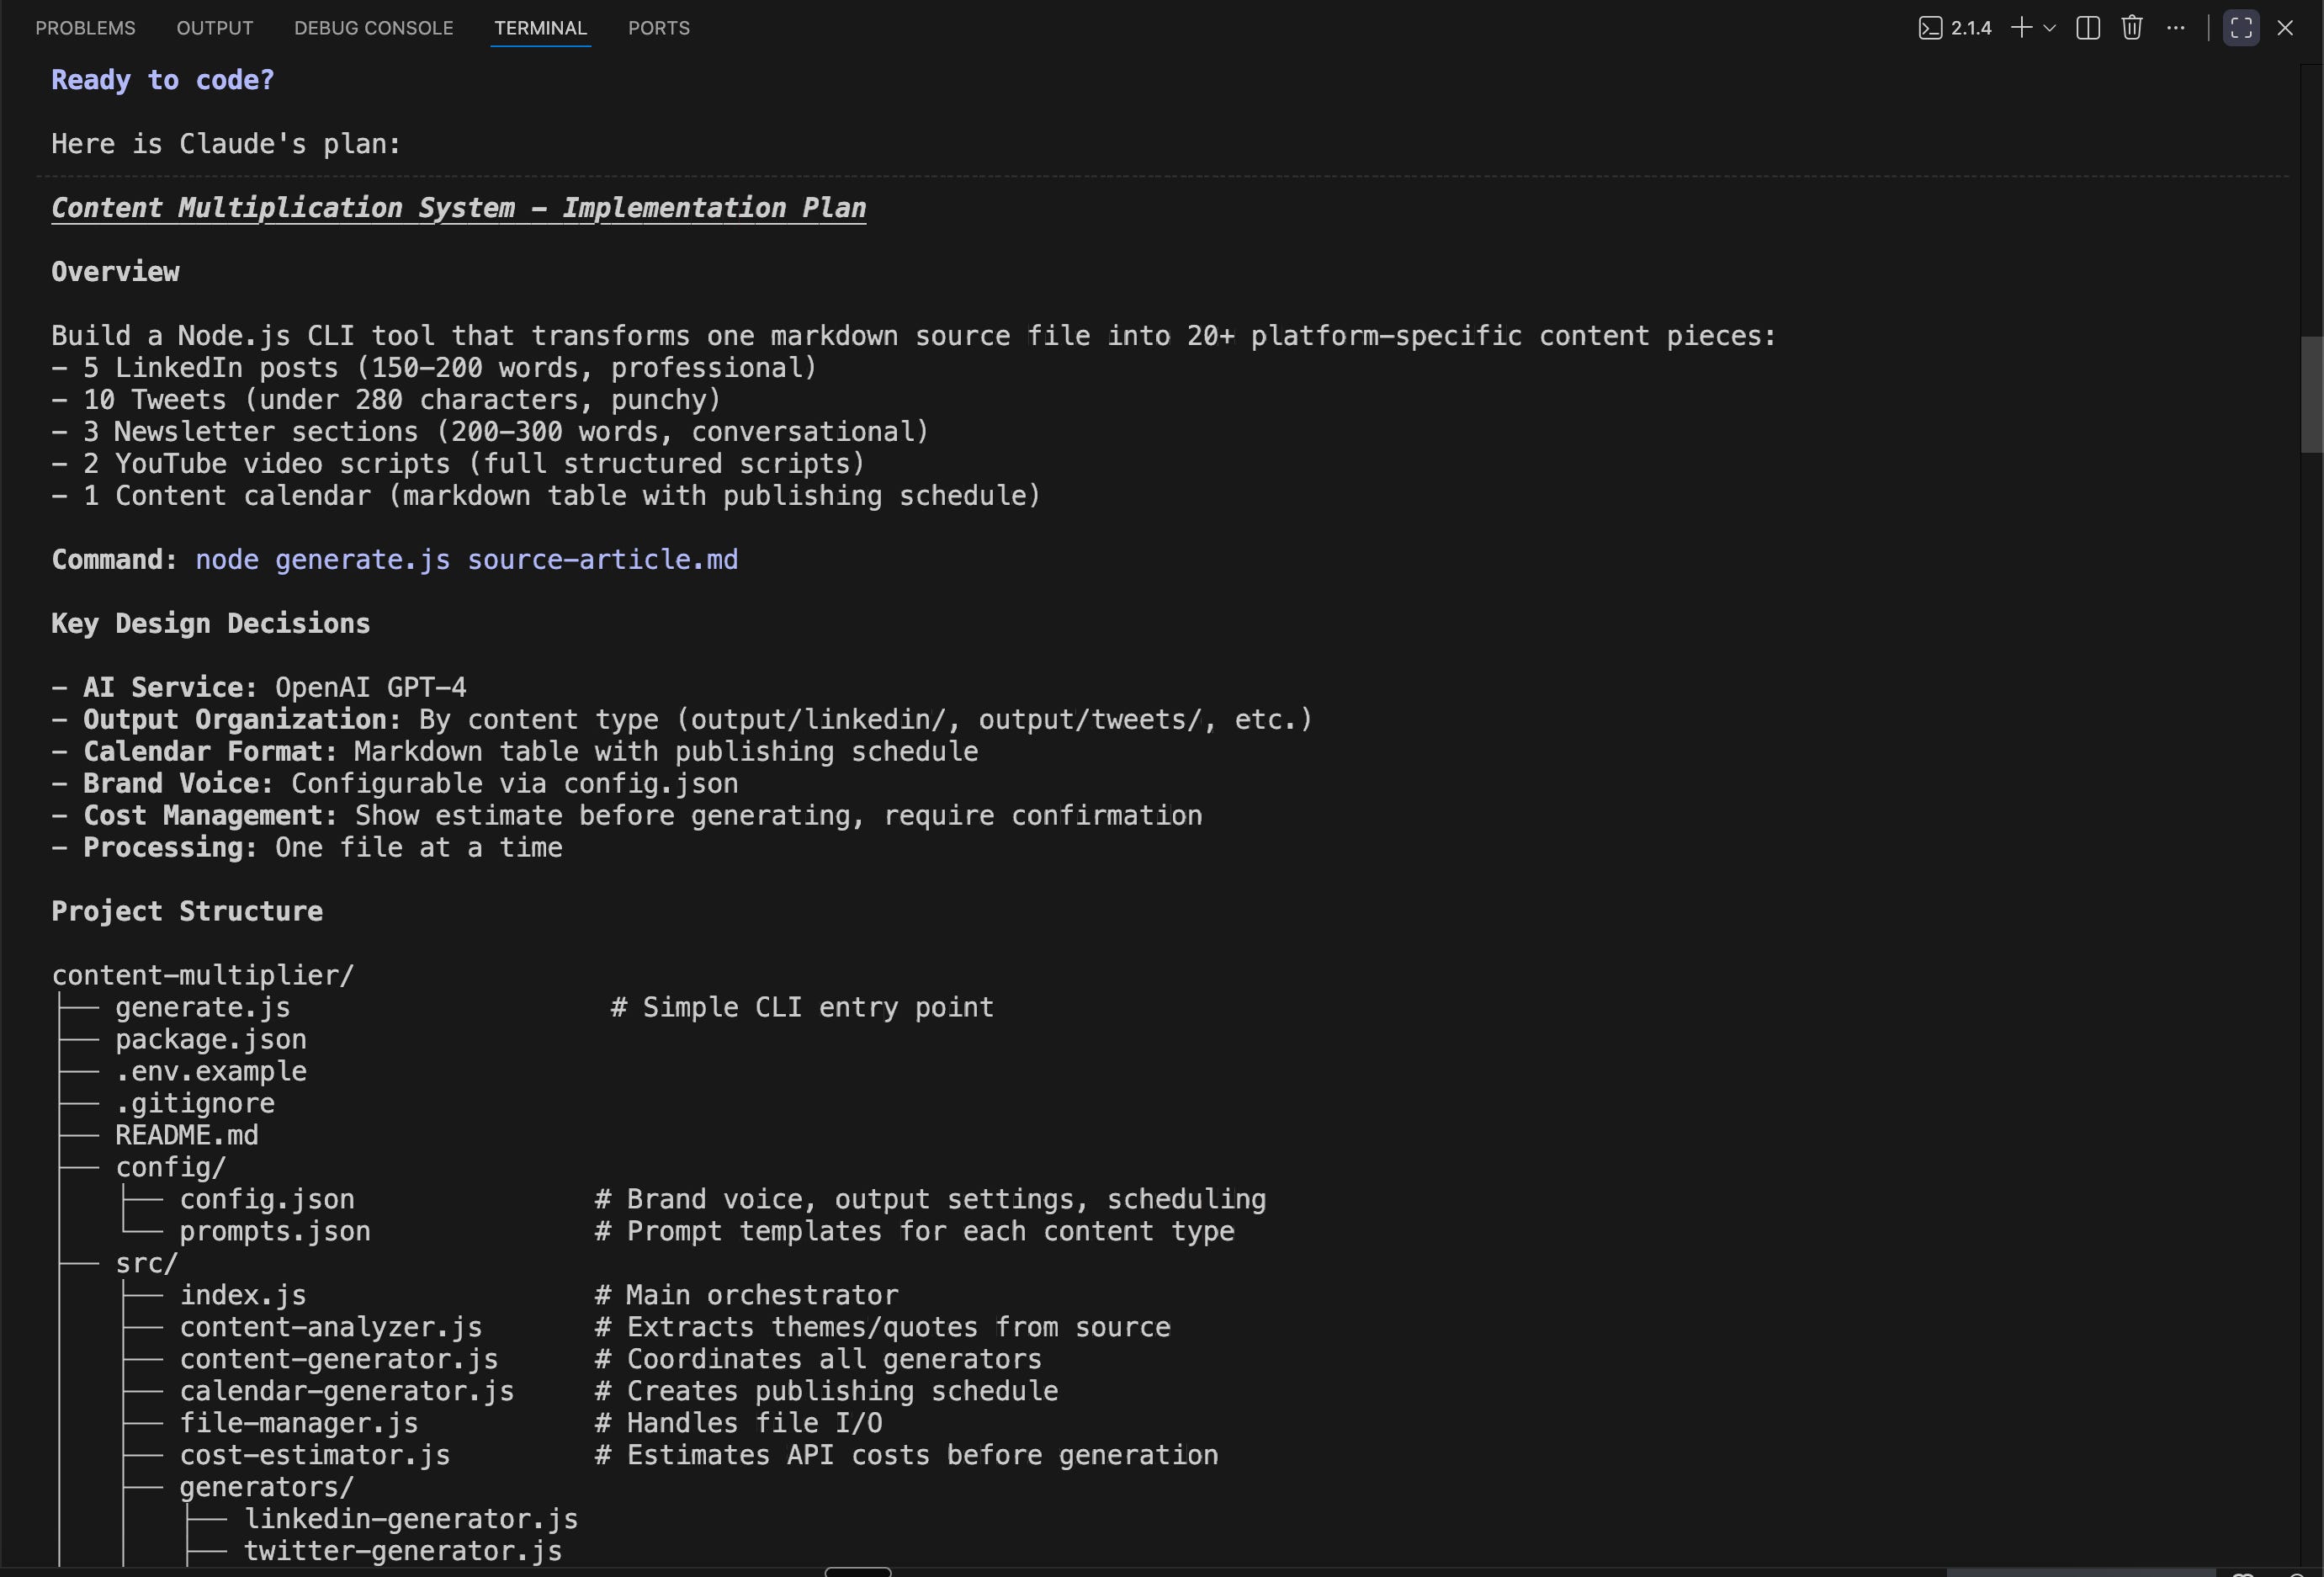Click the 'node generate.js source-article.md' command text
The width and height of the screenshot is (2324, 1577).
[466, 560]
